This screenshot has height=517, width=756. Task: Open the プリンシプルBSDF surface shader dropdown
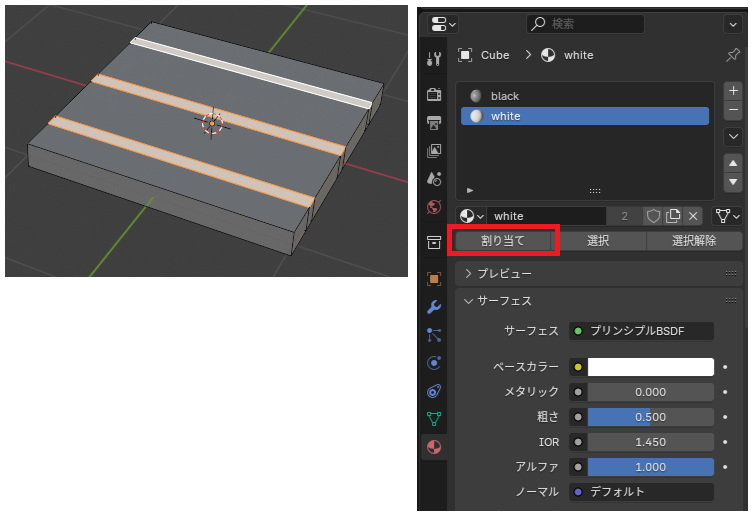coord(641,331)
